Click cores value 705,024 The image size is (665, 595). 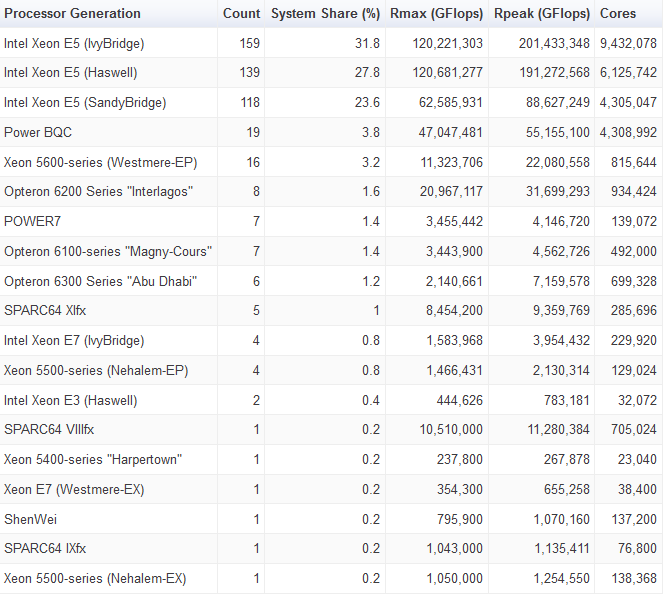pyautogui.click(x=634, y=430)
